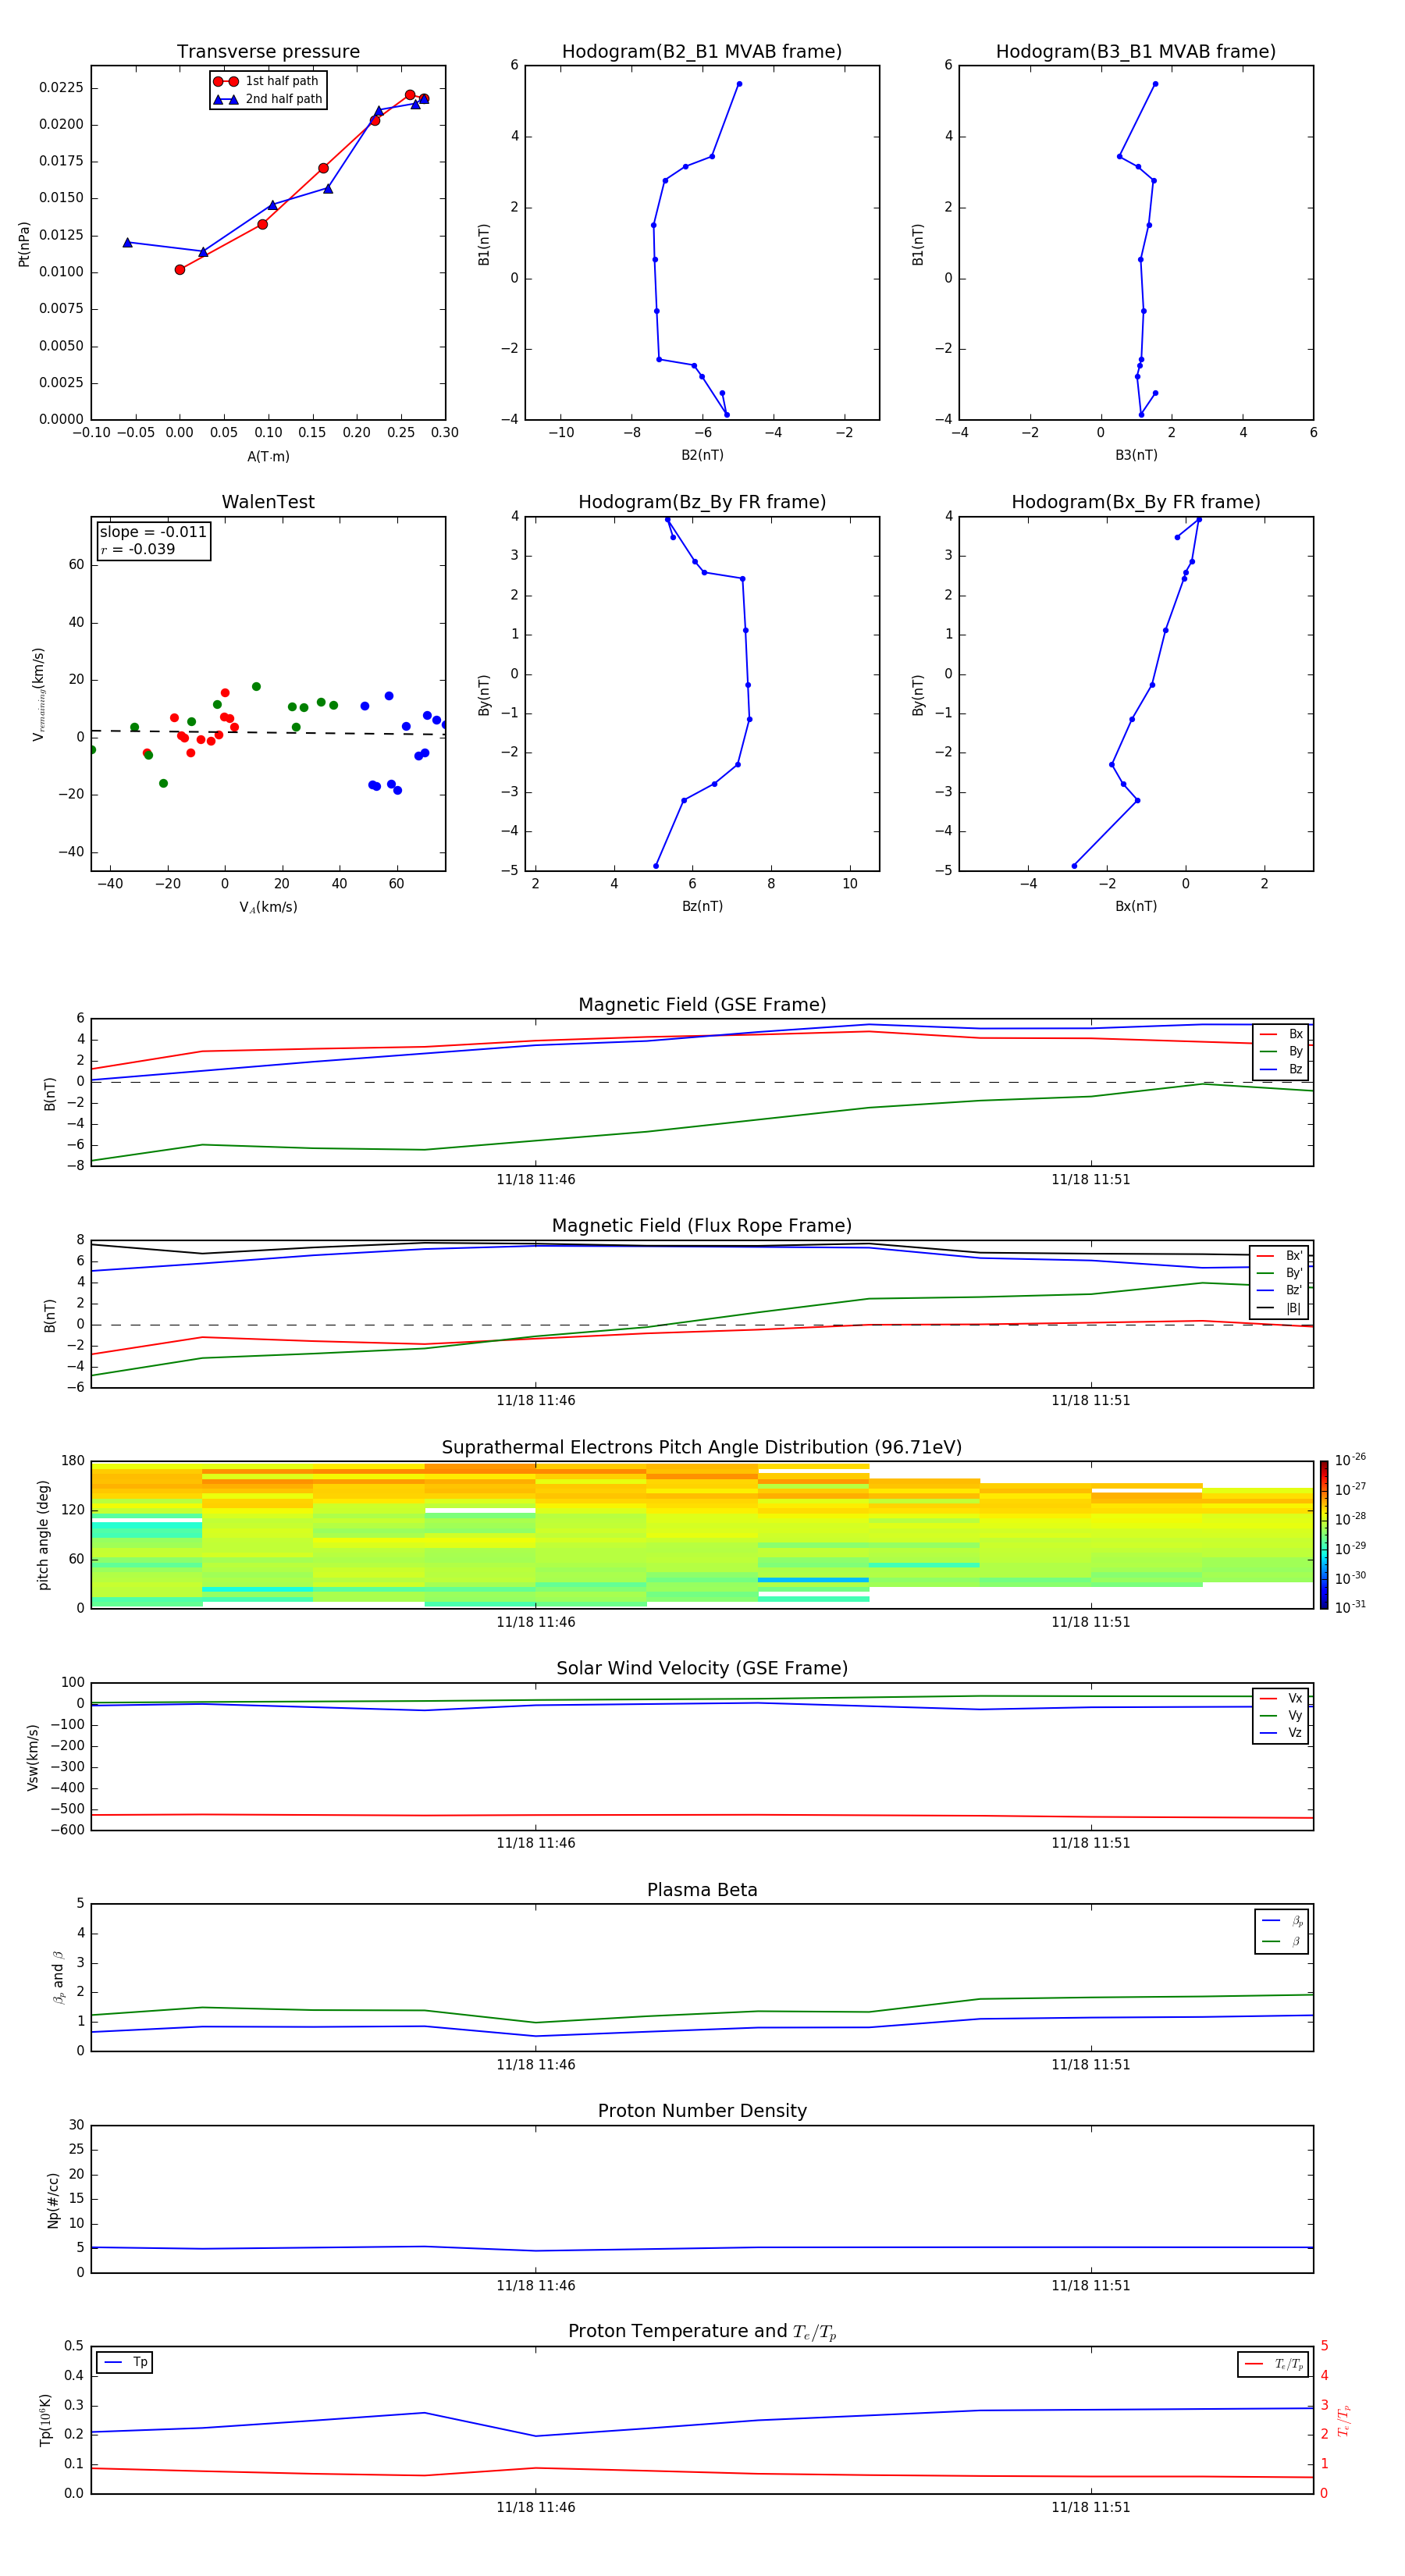The width and height of the screenshot is (1405, 2576).
Task: Click the 'Bx(nT)' x-axis label
Action: [1136, 906]
